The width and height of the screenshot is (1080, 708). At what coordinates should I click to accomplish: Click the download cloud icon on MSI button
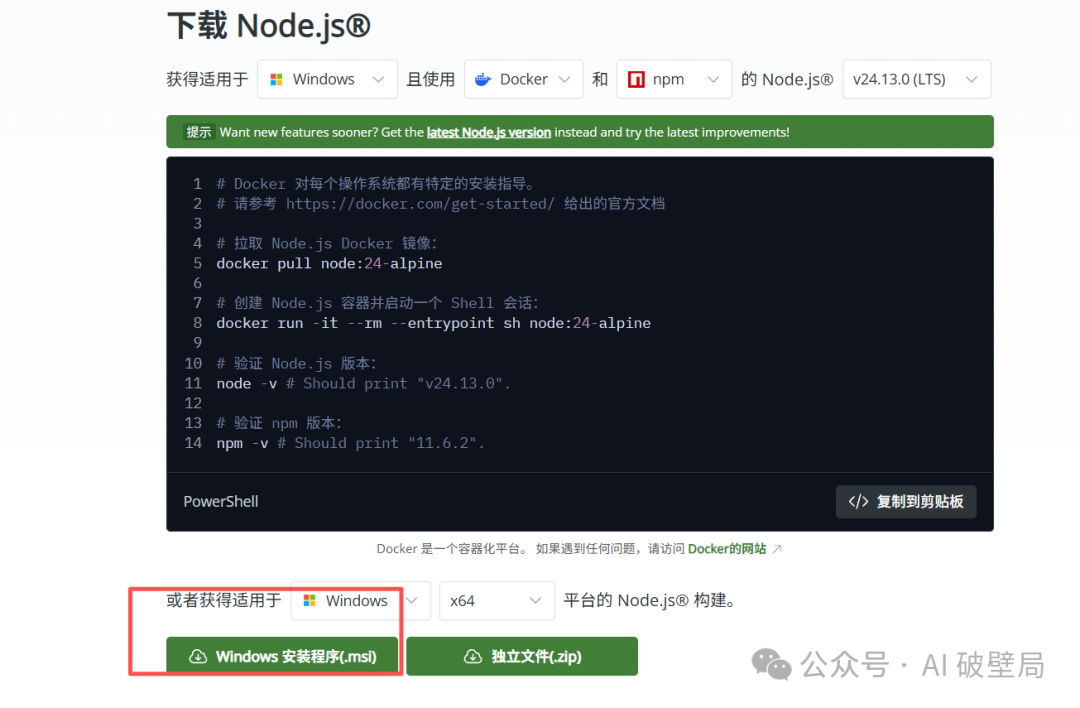[x=198, y=656]
